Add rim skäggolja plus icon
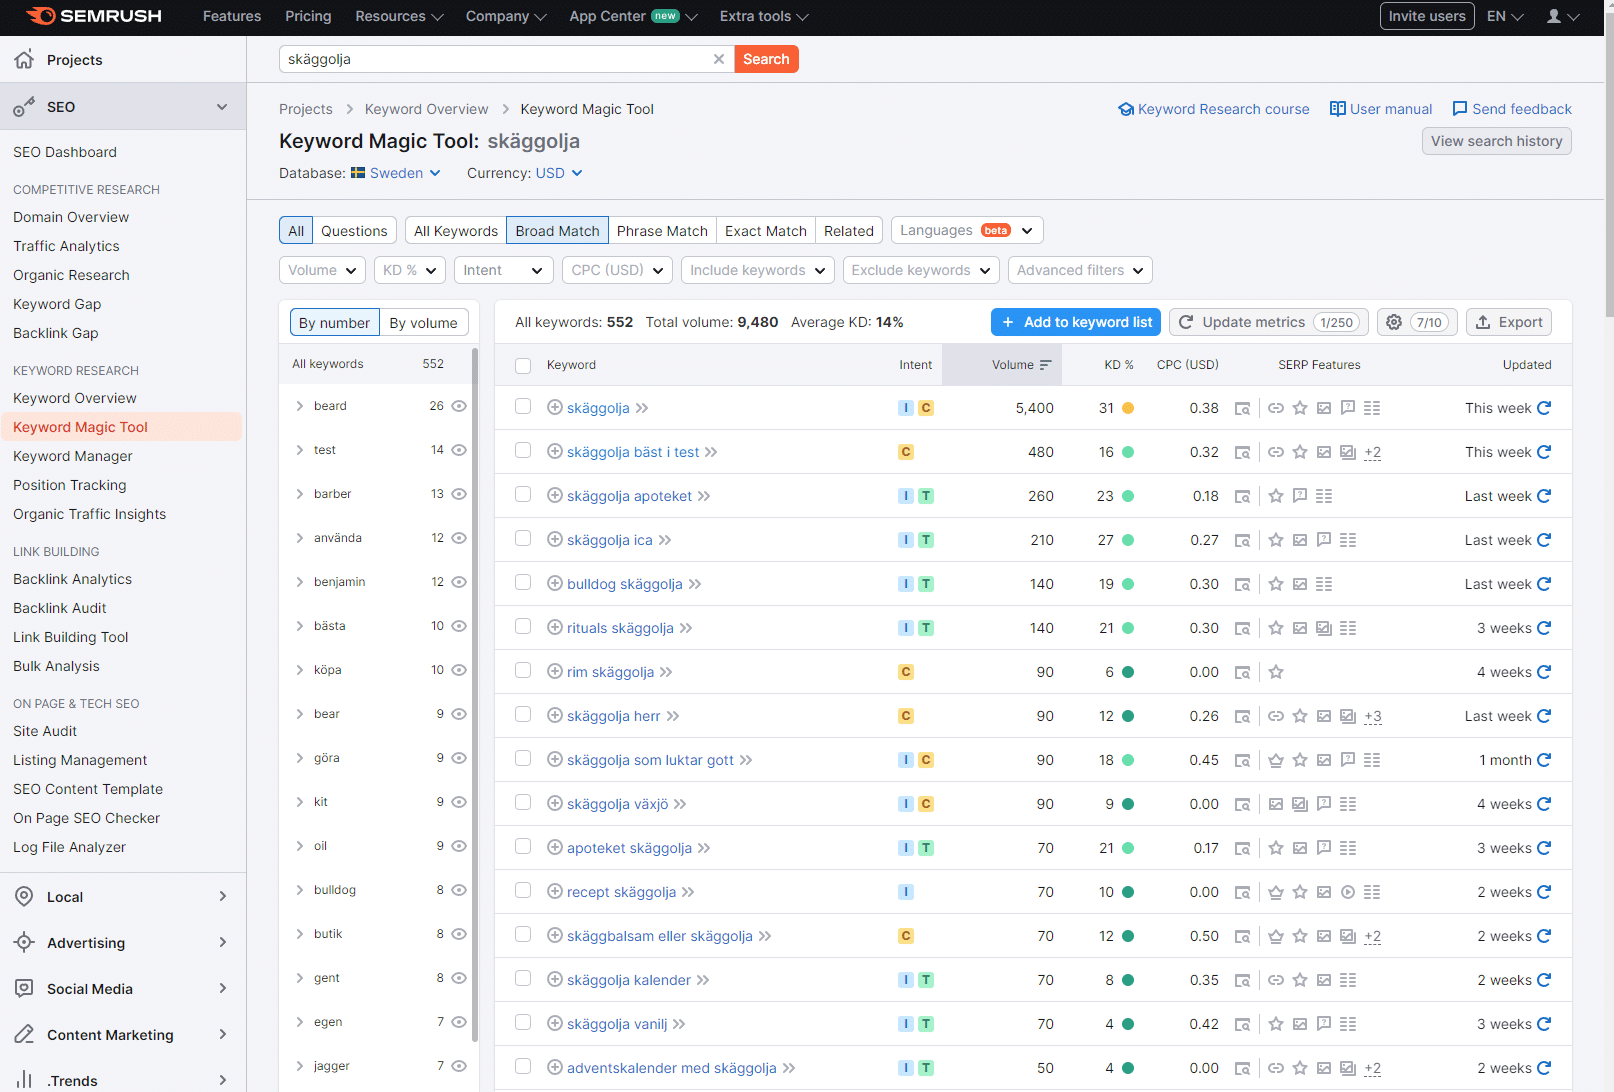The height and width of the screenshot is (1092, 1614). [555, 671]
